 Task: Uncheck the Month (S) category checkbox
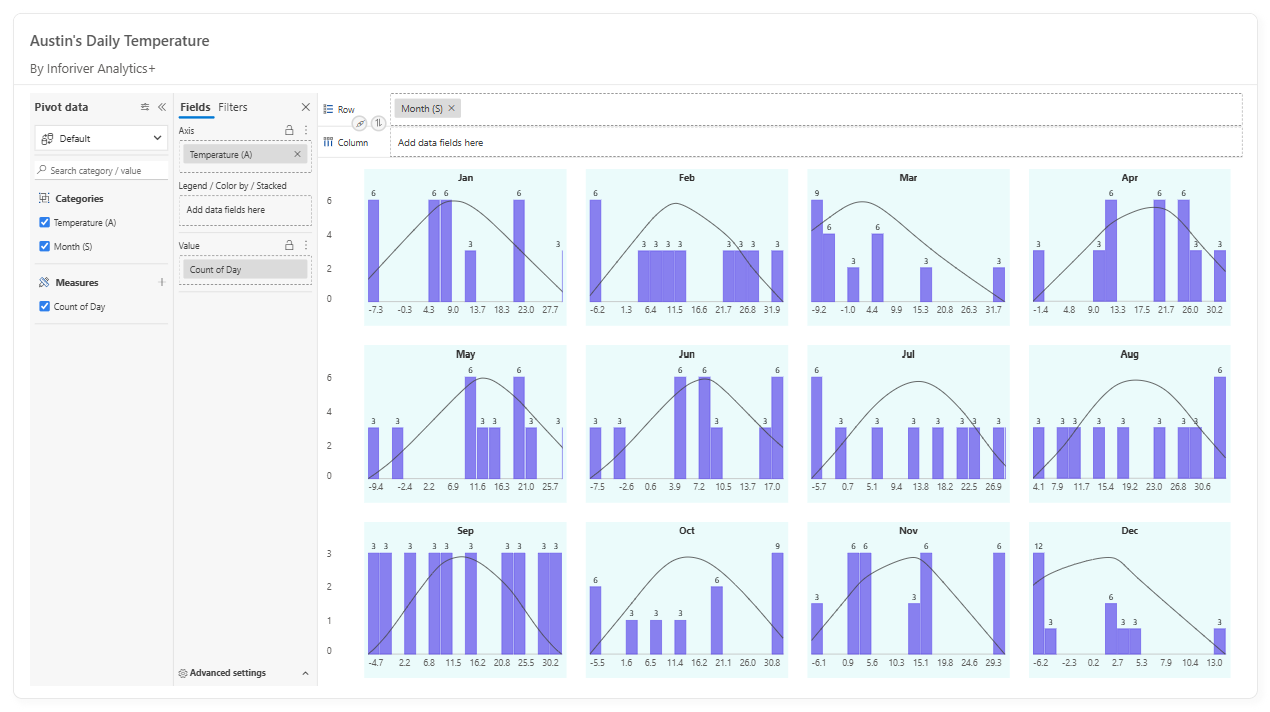coord(44,246)
